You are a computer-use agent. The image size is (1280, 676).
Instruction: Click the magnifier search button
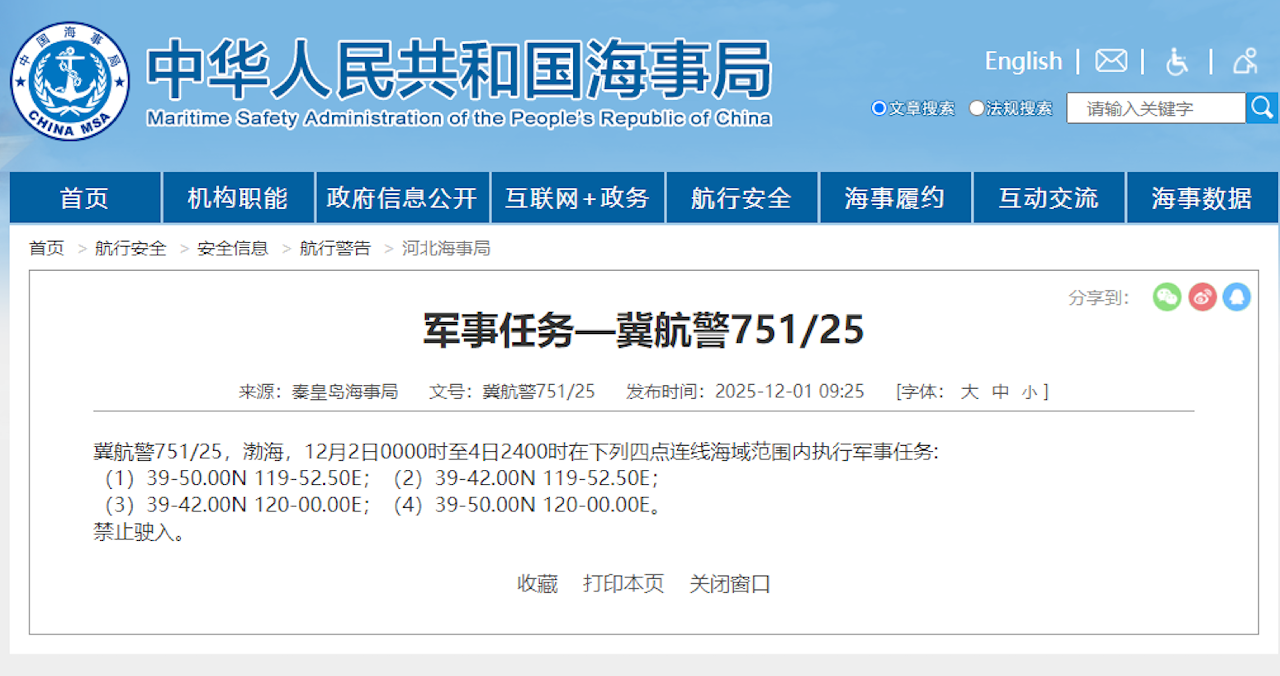(x=1262, y=108)
